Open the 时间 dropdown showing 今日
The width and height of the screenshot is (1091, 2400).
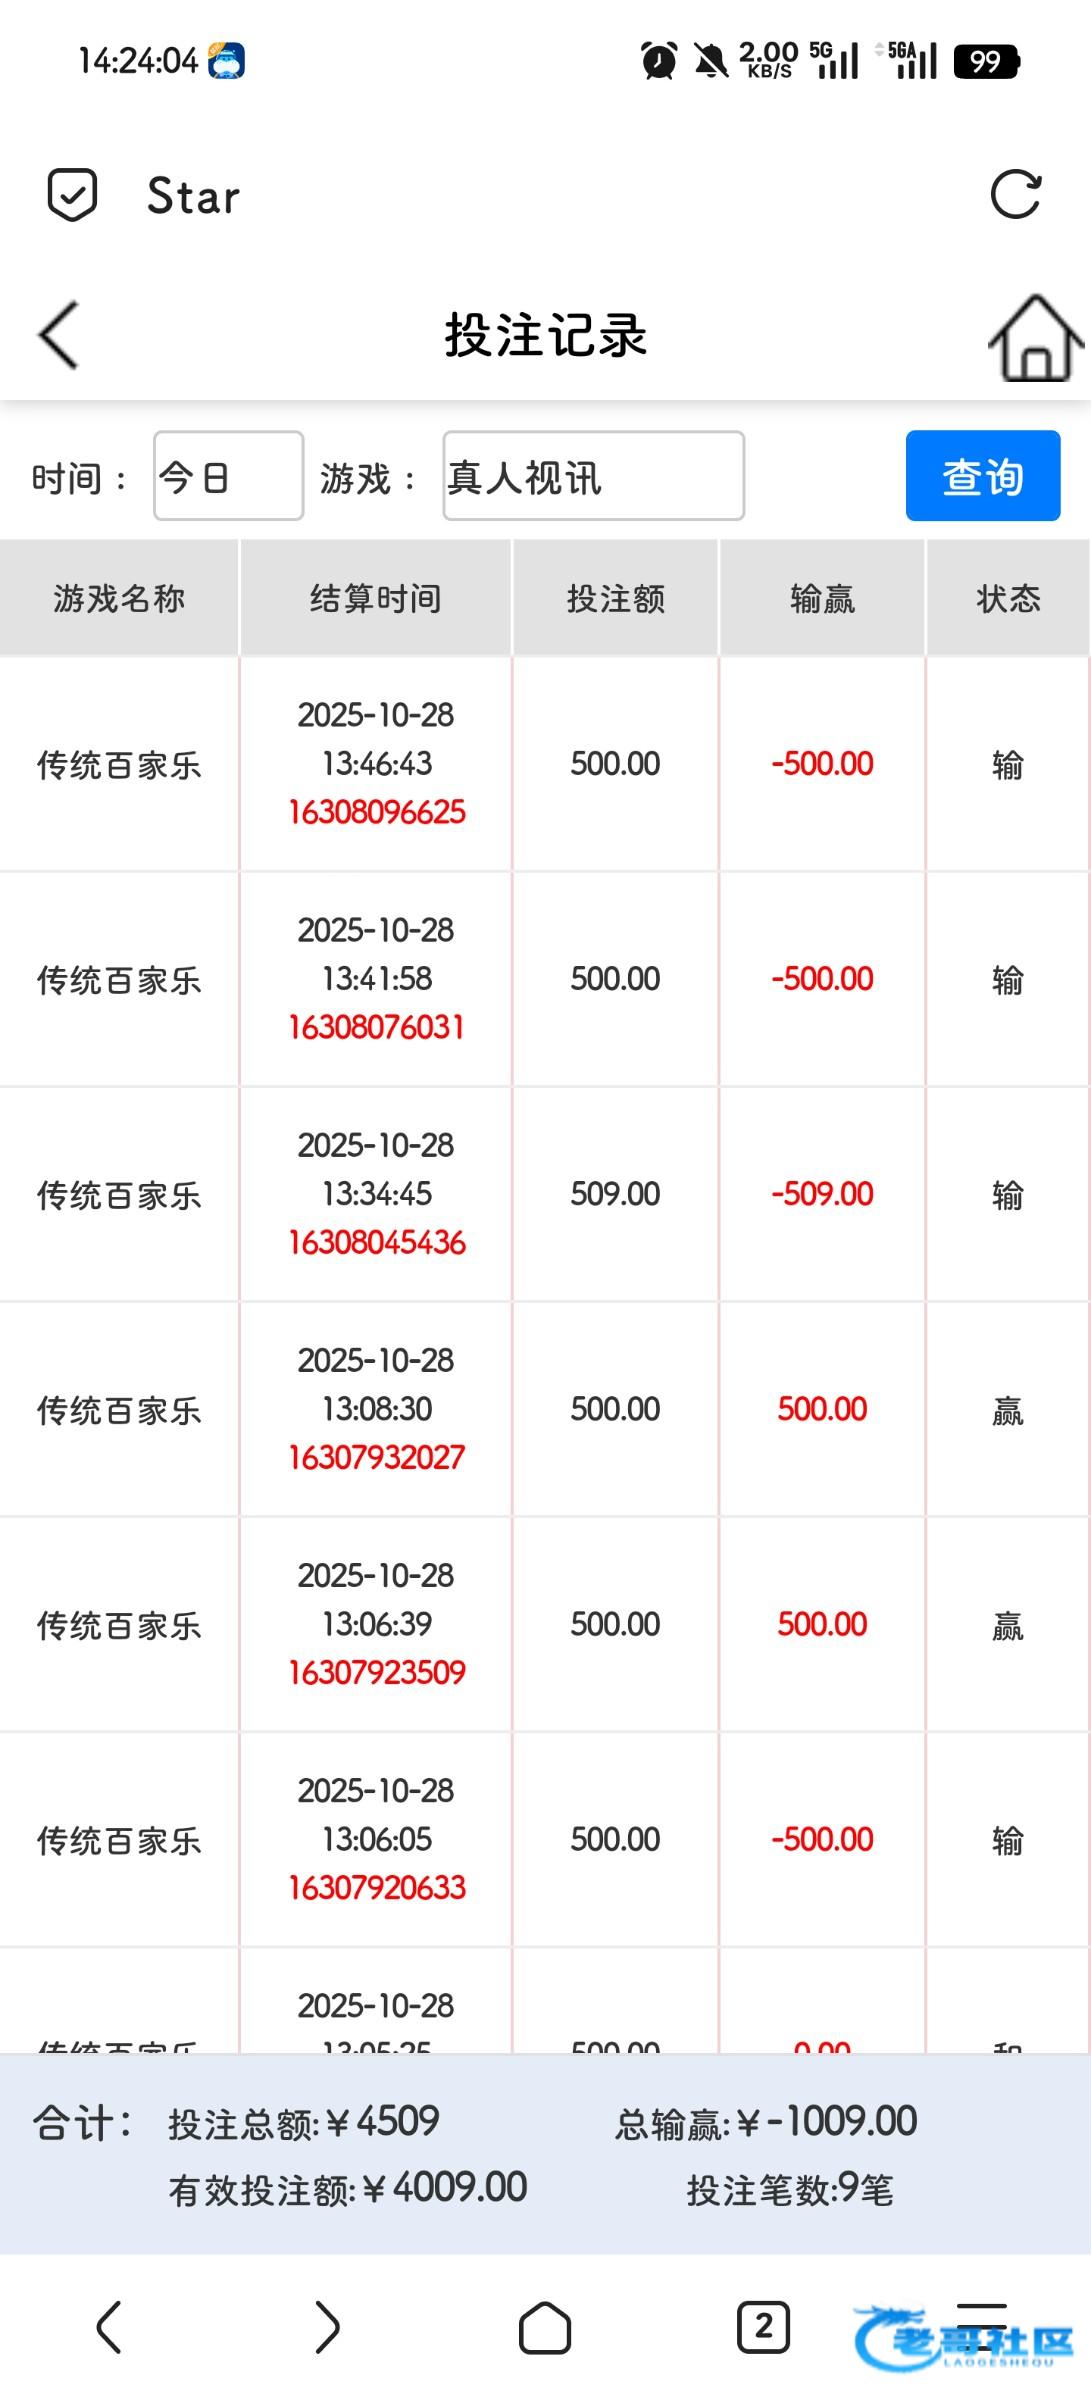coord(228,476)
